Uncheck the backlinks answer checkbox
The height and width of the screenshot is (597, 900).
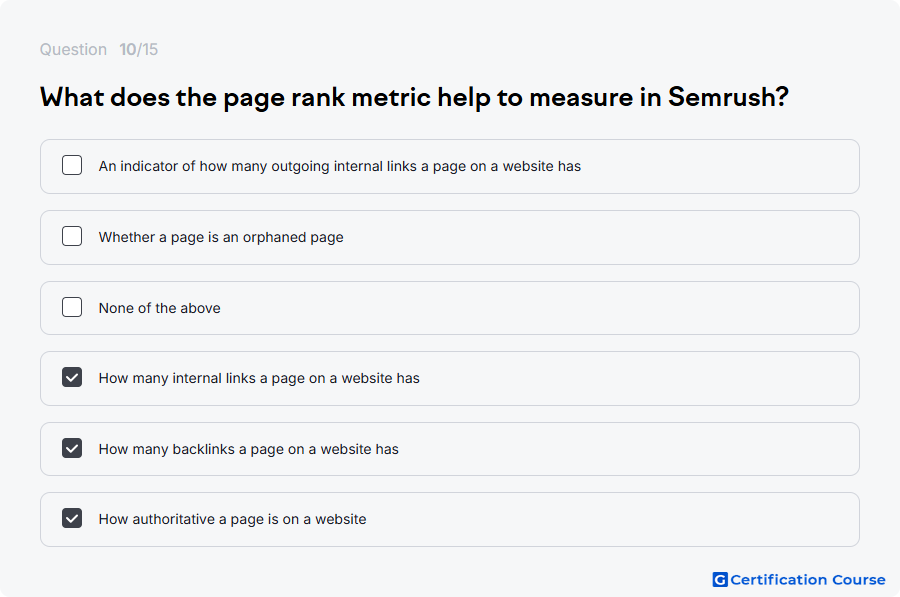pos(72,448)
